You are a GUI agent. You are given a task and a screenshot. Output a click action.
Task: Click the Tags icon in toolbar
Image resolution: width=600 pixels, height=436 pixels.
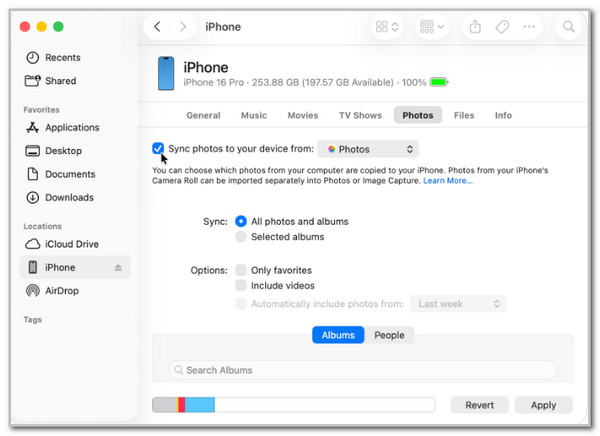point(503,27)
